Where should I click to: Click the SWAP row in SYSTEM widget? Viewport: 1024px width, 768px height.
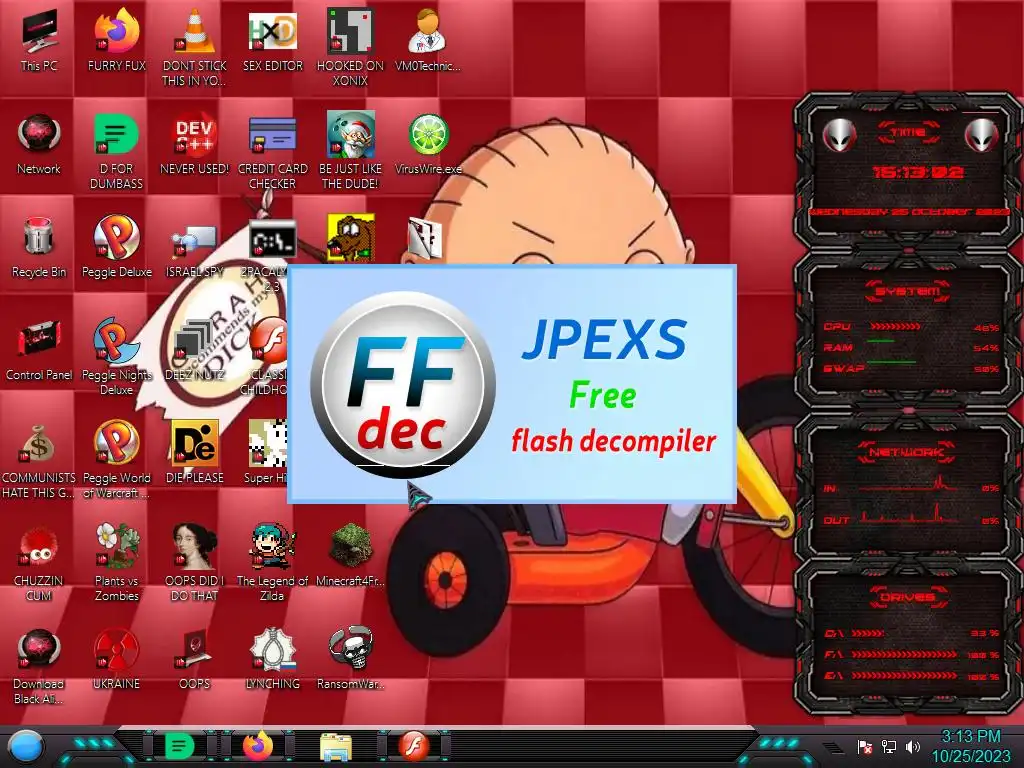click(x=912, y=368)
